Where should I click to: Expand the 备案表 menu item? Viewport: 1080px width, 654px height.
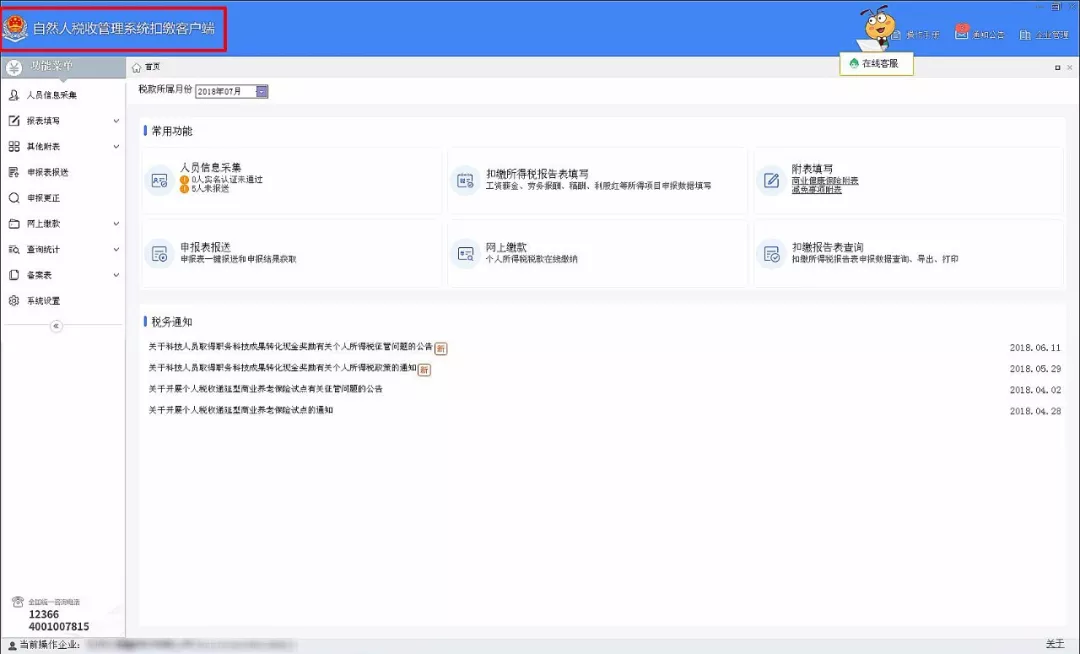48,274
